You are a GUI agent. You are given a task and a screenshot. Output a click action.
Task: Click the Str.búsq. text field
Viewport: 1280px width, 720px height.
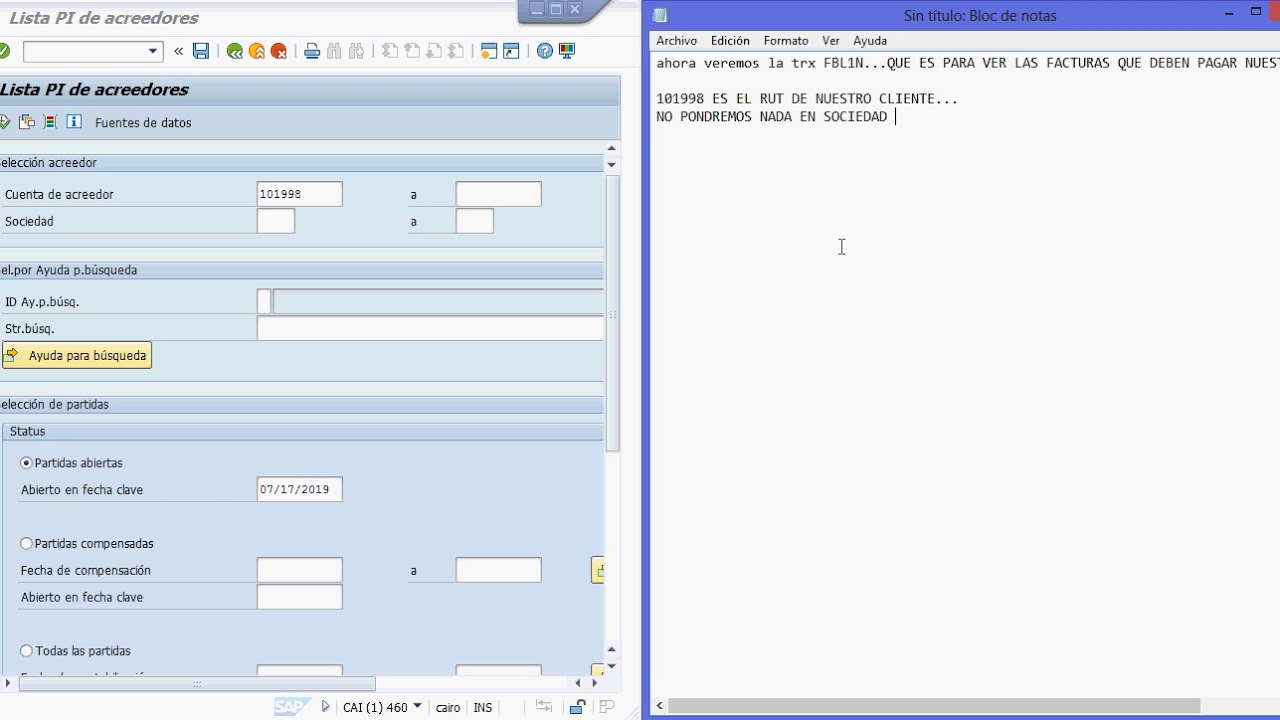[x=430, y=328]
